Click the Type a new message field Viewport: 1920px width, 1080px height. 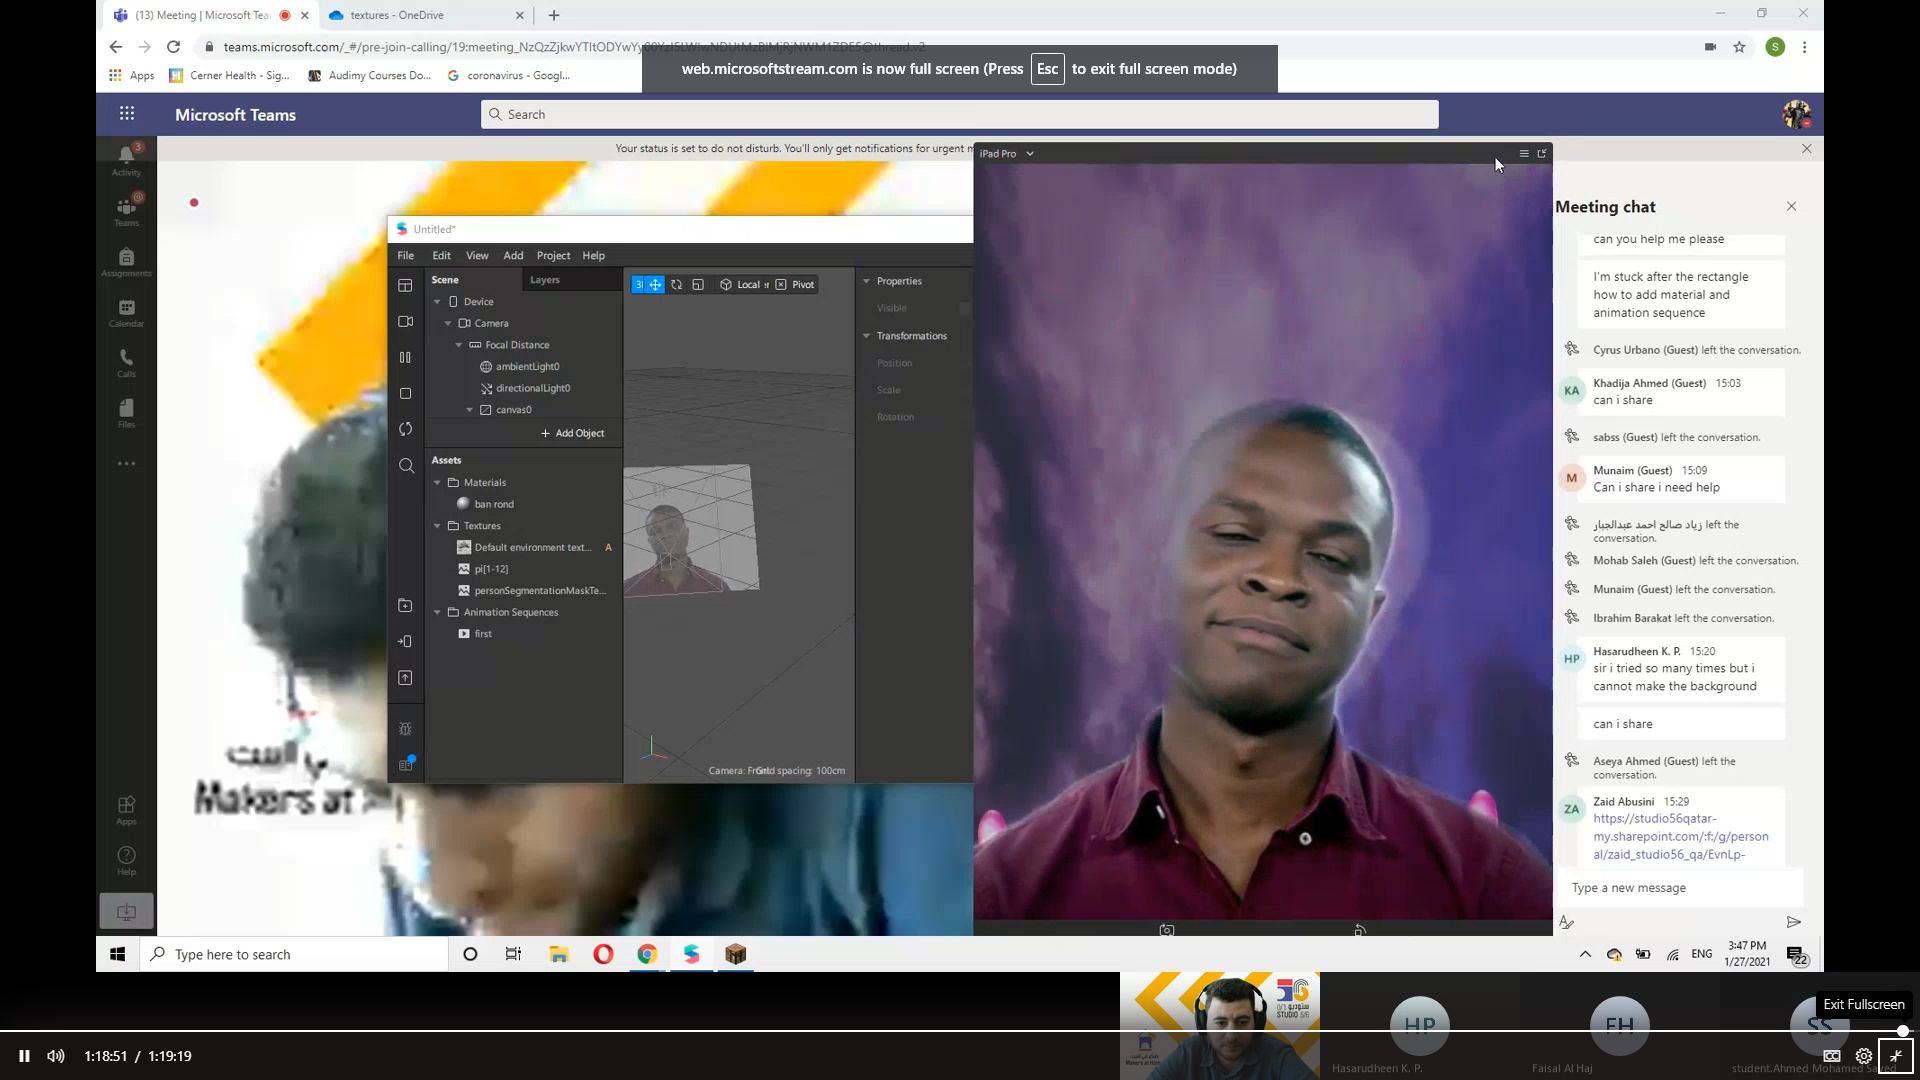(1679, 888)
